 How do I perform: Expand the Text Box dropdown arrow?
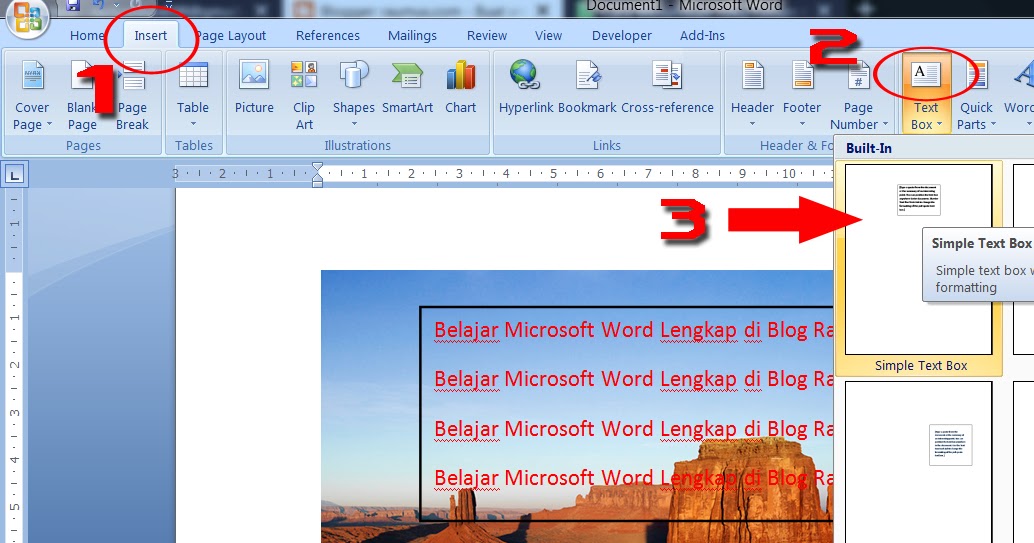click(940, 125)
